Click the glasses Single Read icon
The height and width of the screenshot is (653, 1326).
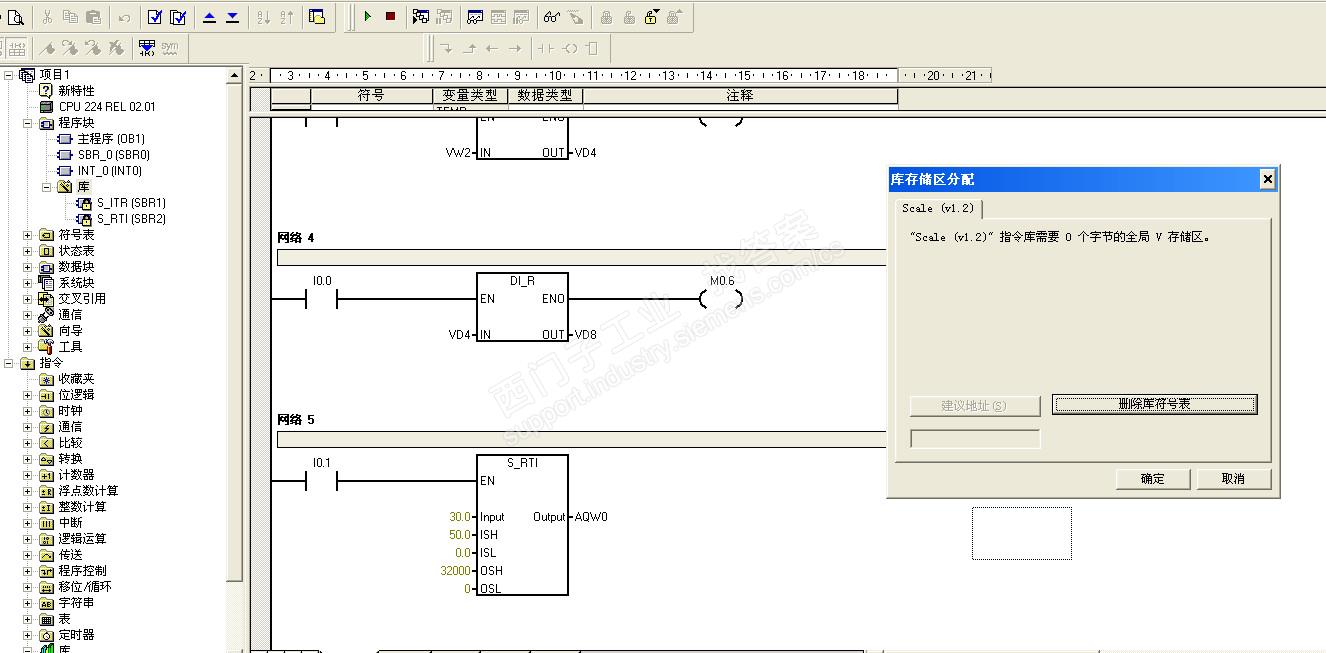click(551, 17)
